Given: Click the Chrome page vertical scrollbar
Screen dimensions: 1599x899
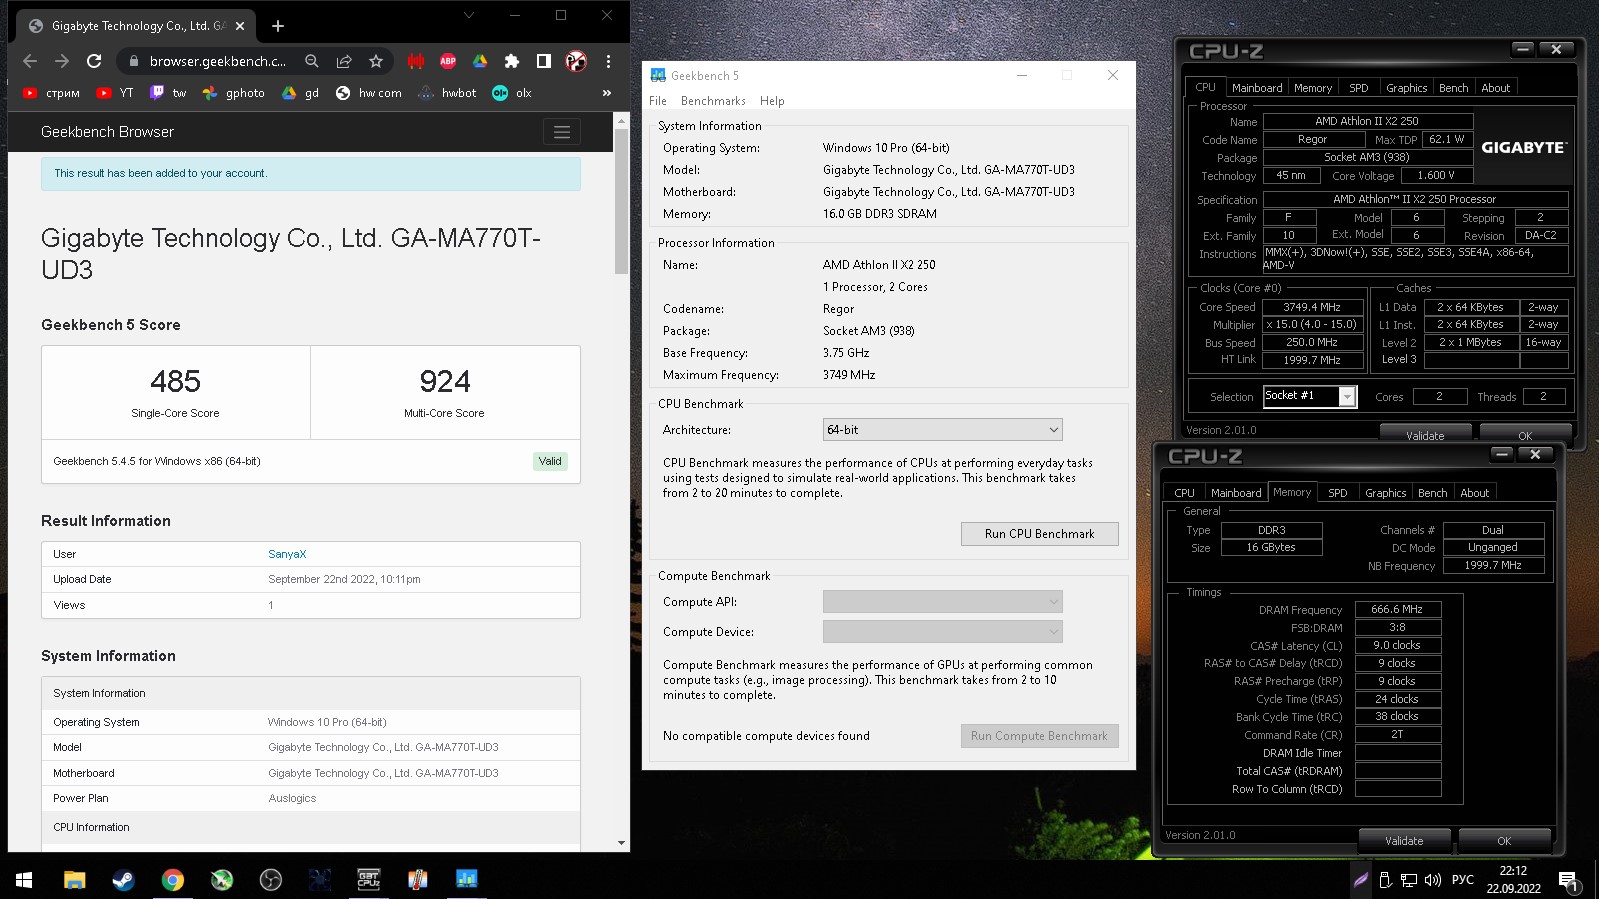Looking at the screenshot, I should [621, 200].
